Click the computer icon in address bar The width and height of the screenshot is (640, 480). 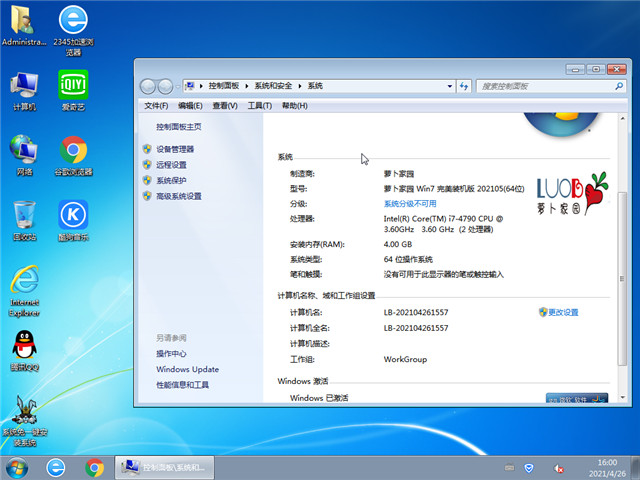click(190, 86)
